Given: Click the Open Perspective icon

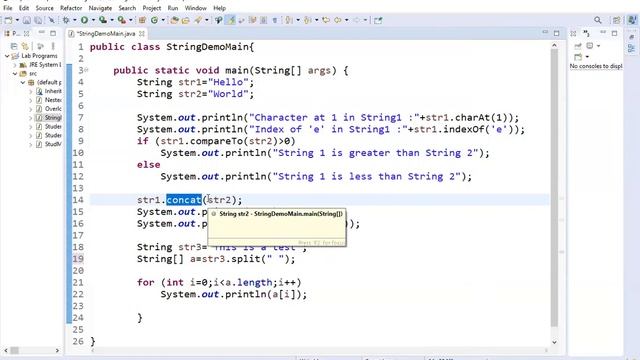Looking at the screenshot, I should tap(617, 20).
